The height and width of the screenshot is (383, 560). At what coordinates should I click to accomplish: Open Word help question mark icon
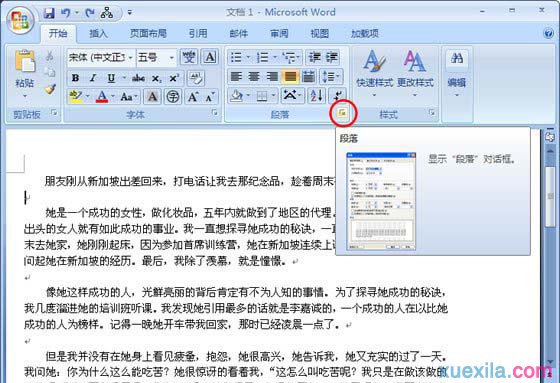click(548, 33)
